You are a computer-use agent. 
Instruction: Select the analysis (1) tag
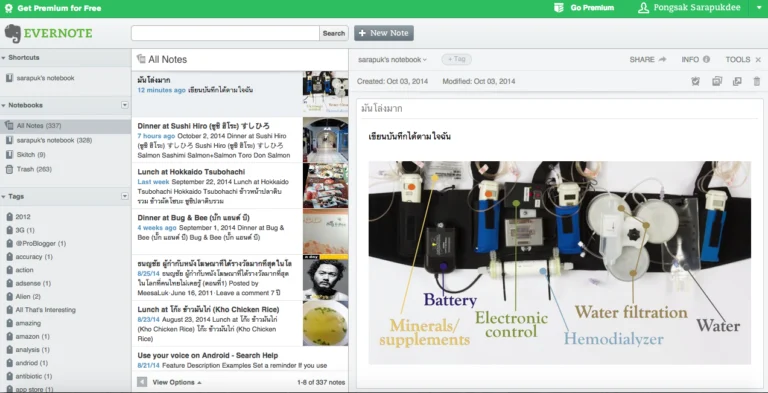coord(32,350)
